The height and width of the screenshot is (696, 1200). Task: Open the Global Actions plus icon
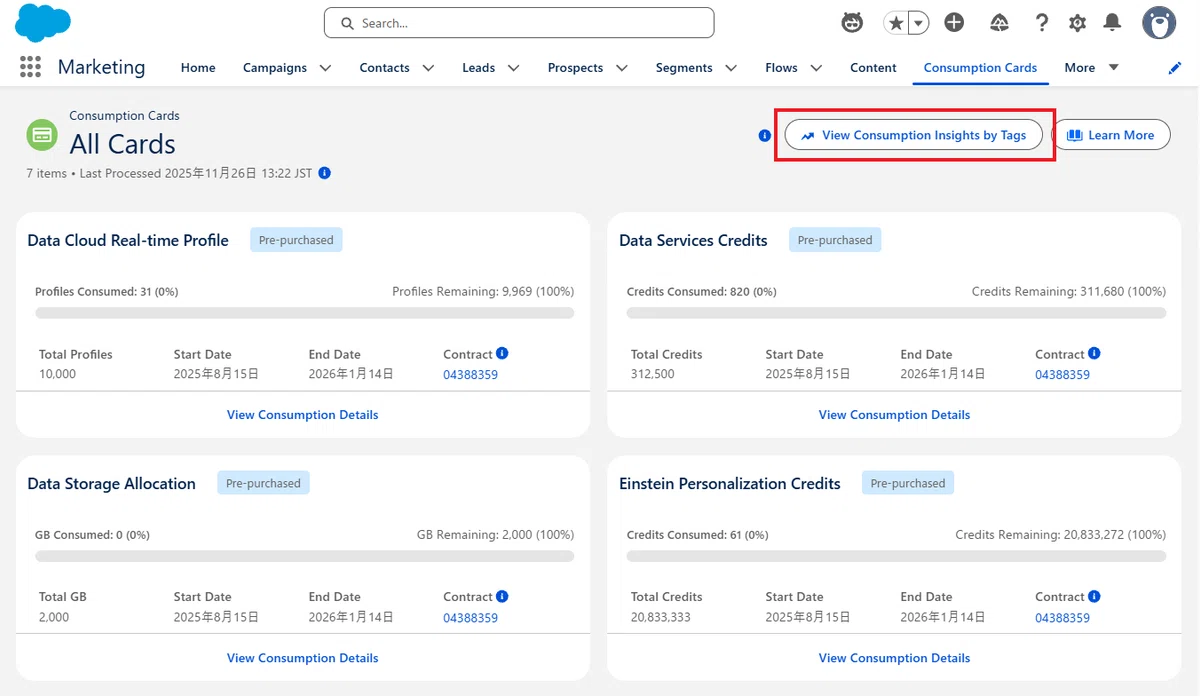point(954,22)
